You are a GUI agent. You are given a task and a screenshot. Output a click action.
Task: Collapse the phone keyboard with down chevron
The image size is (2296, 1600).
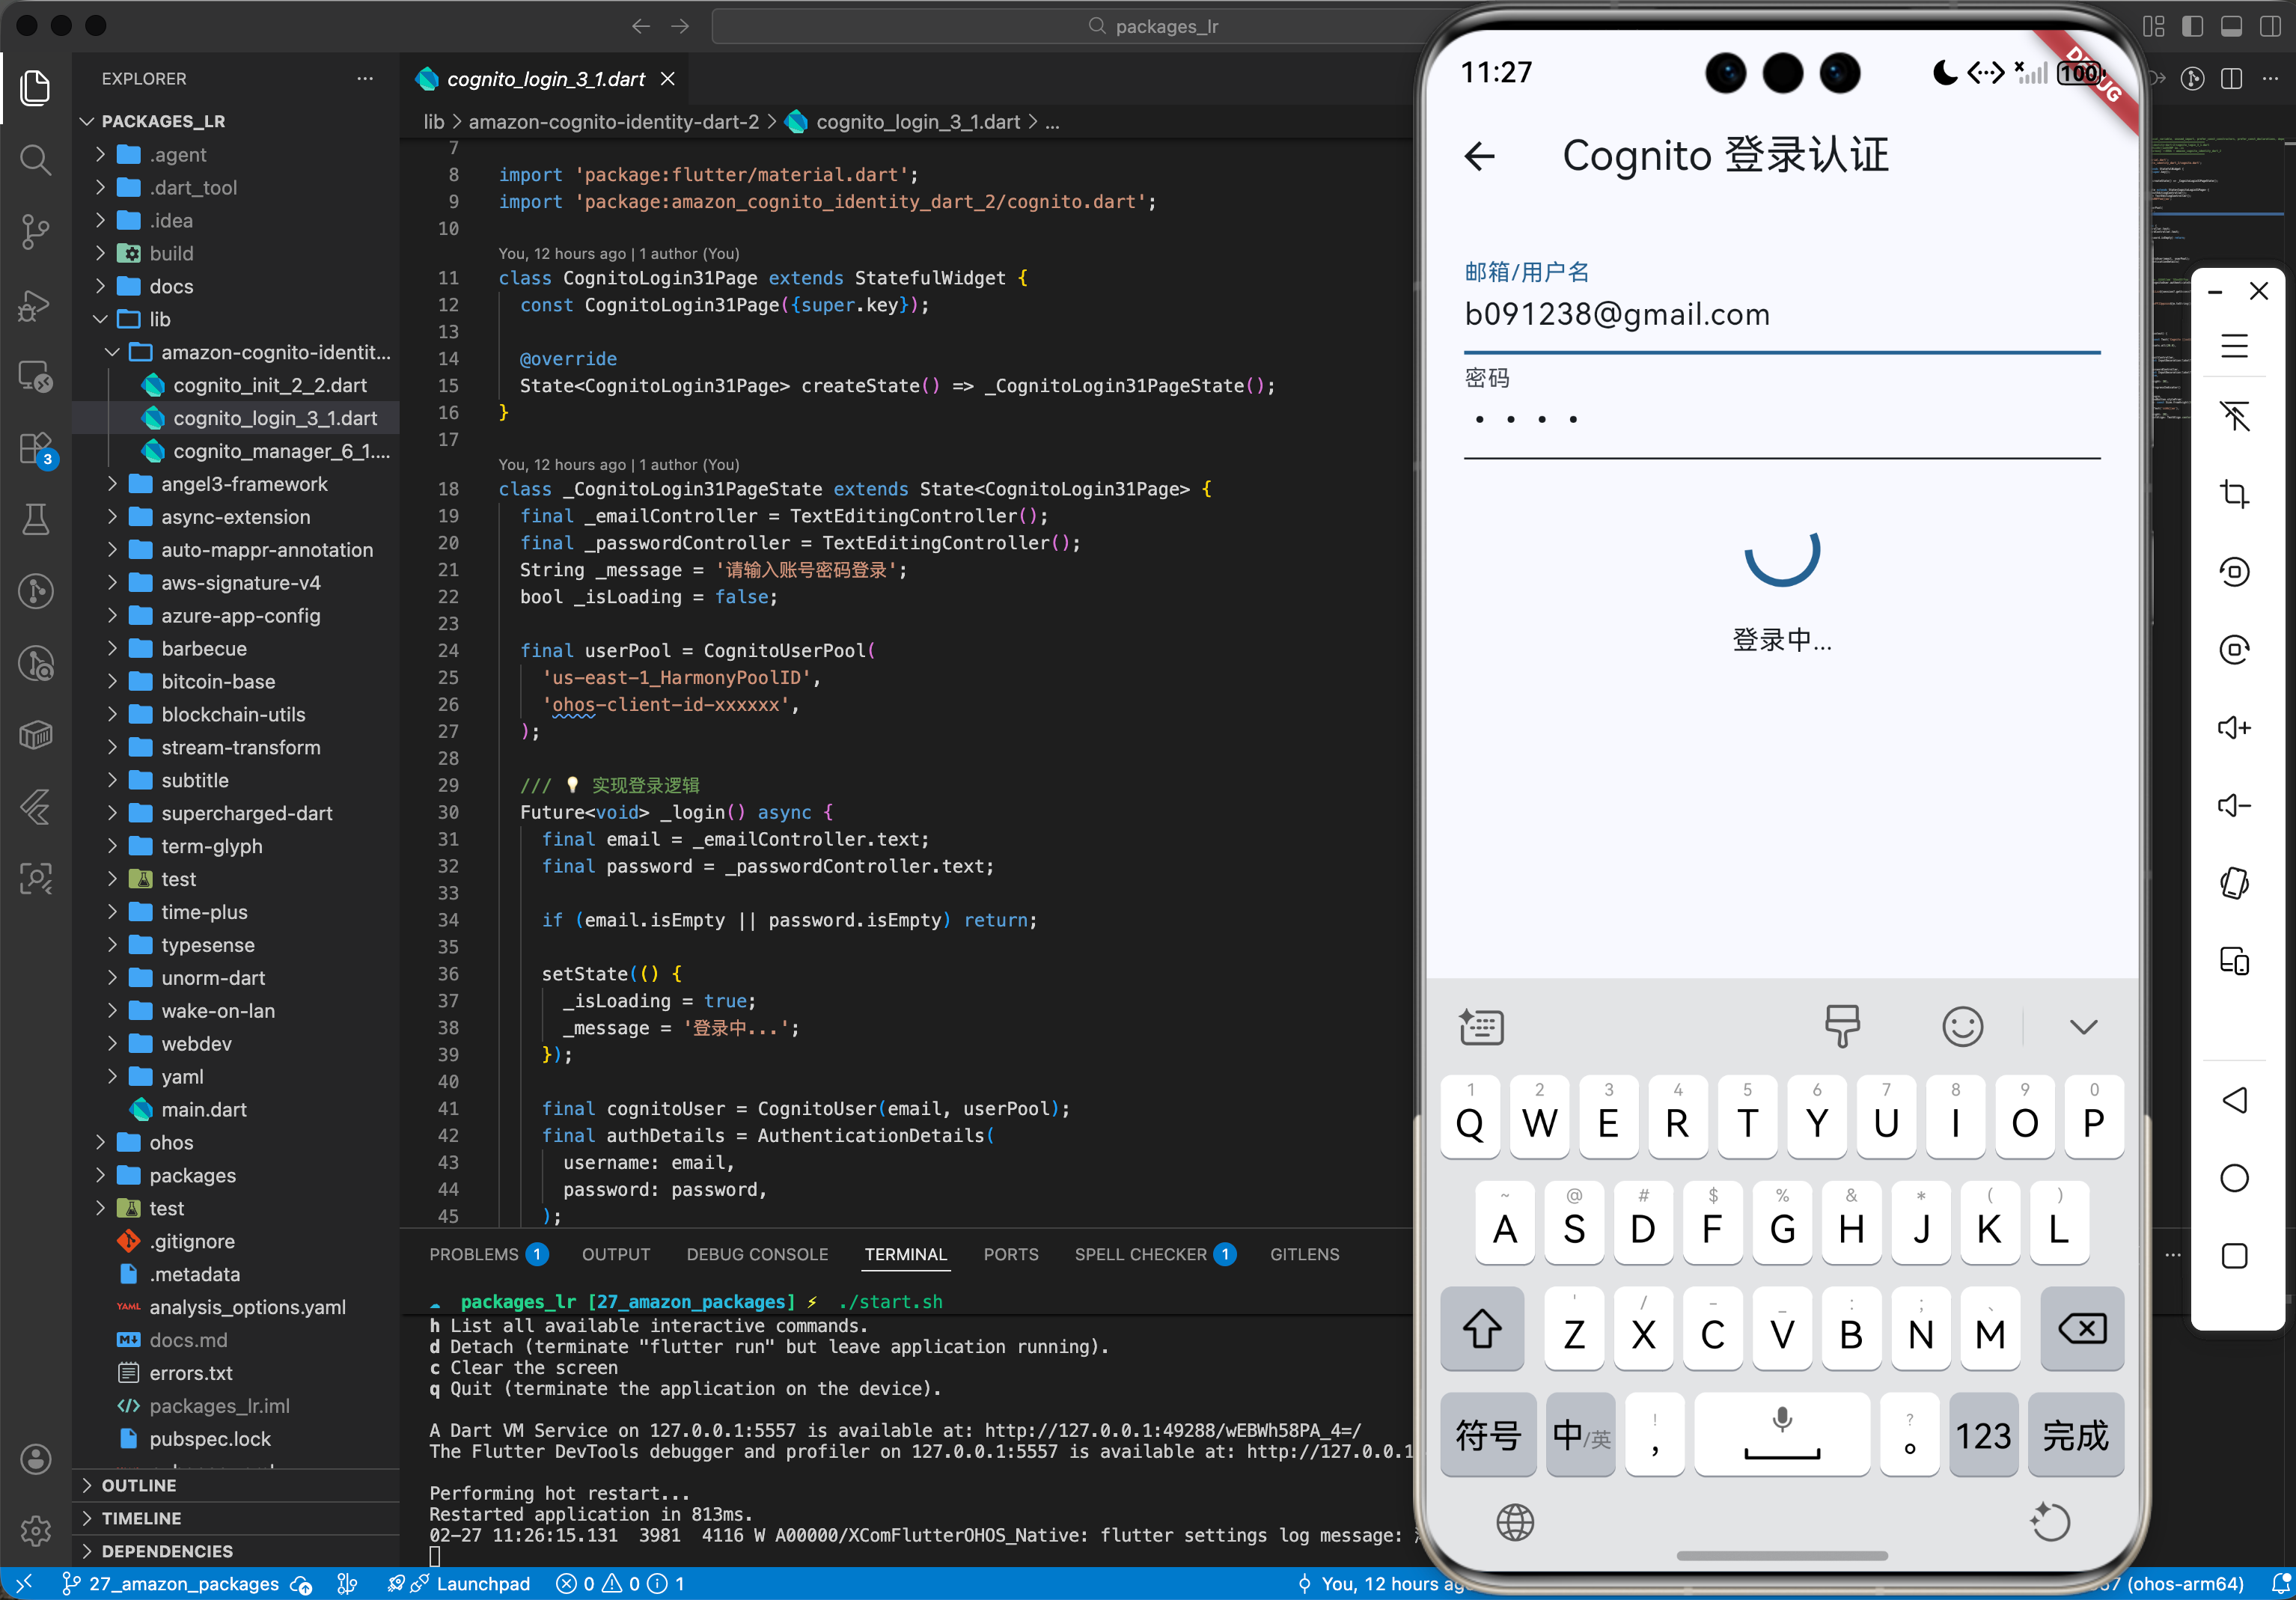2083,1027
